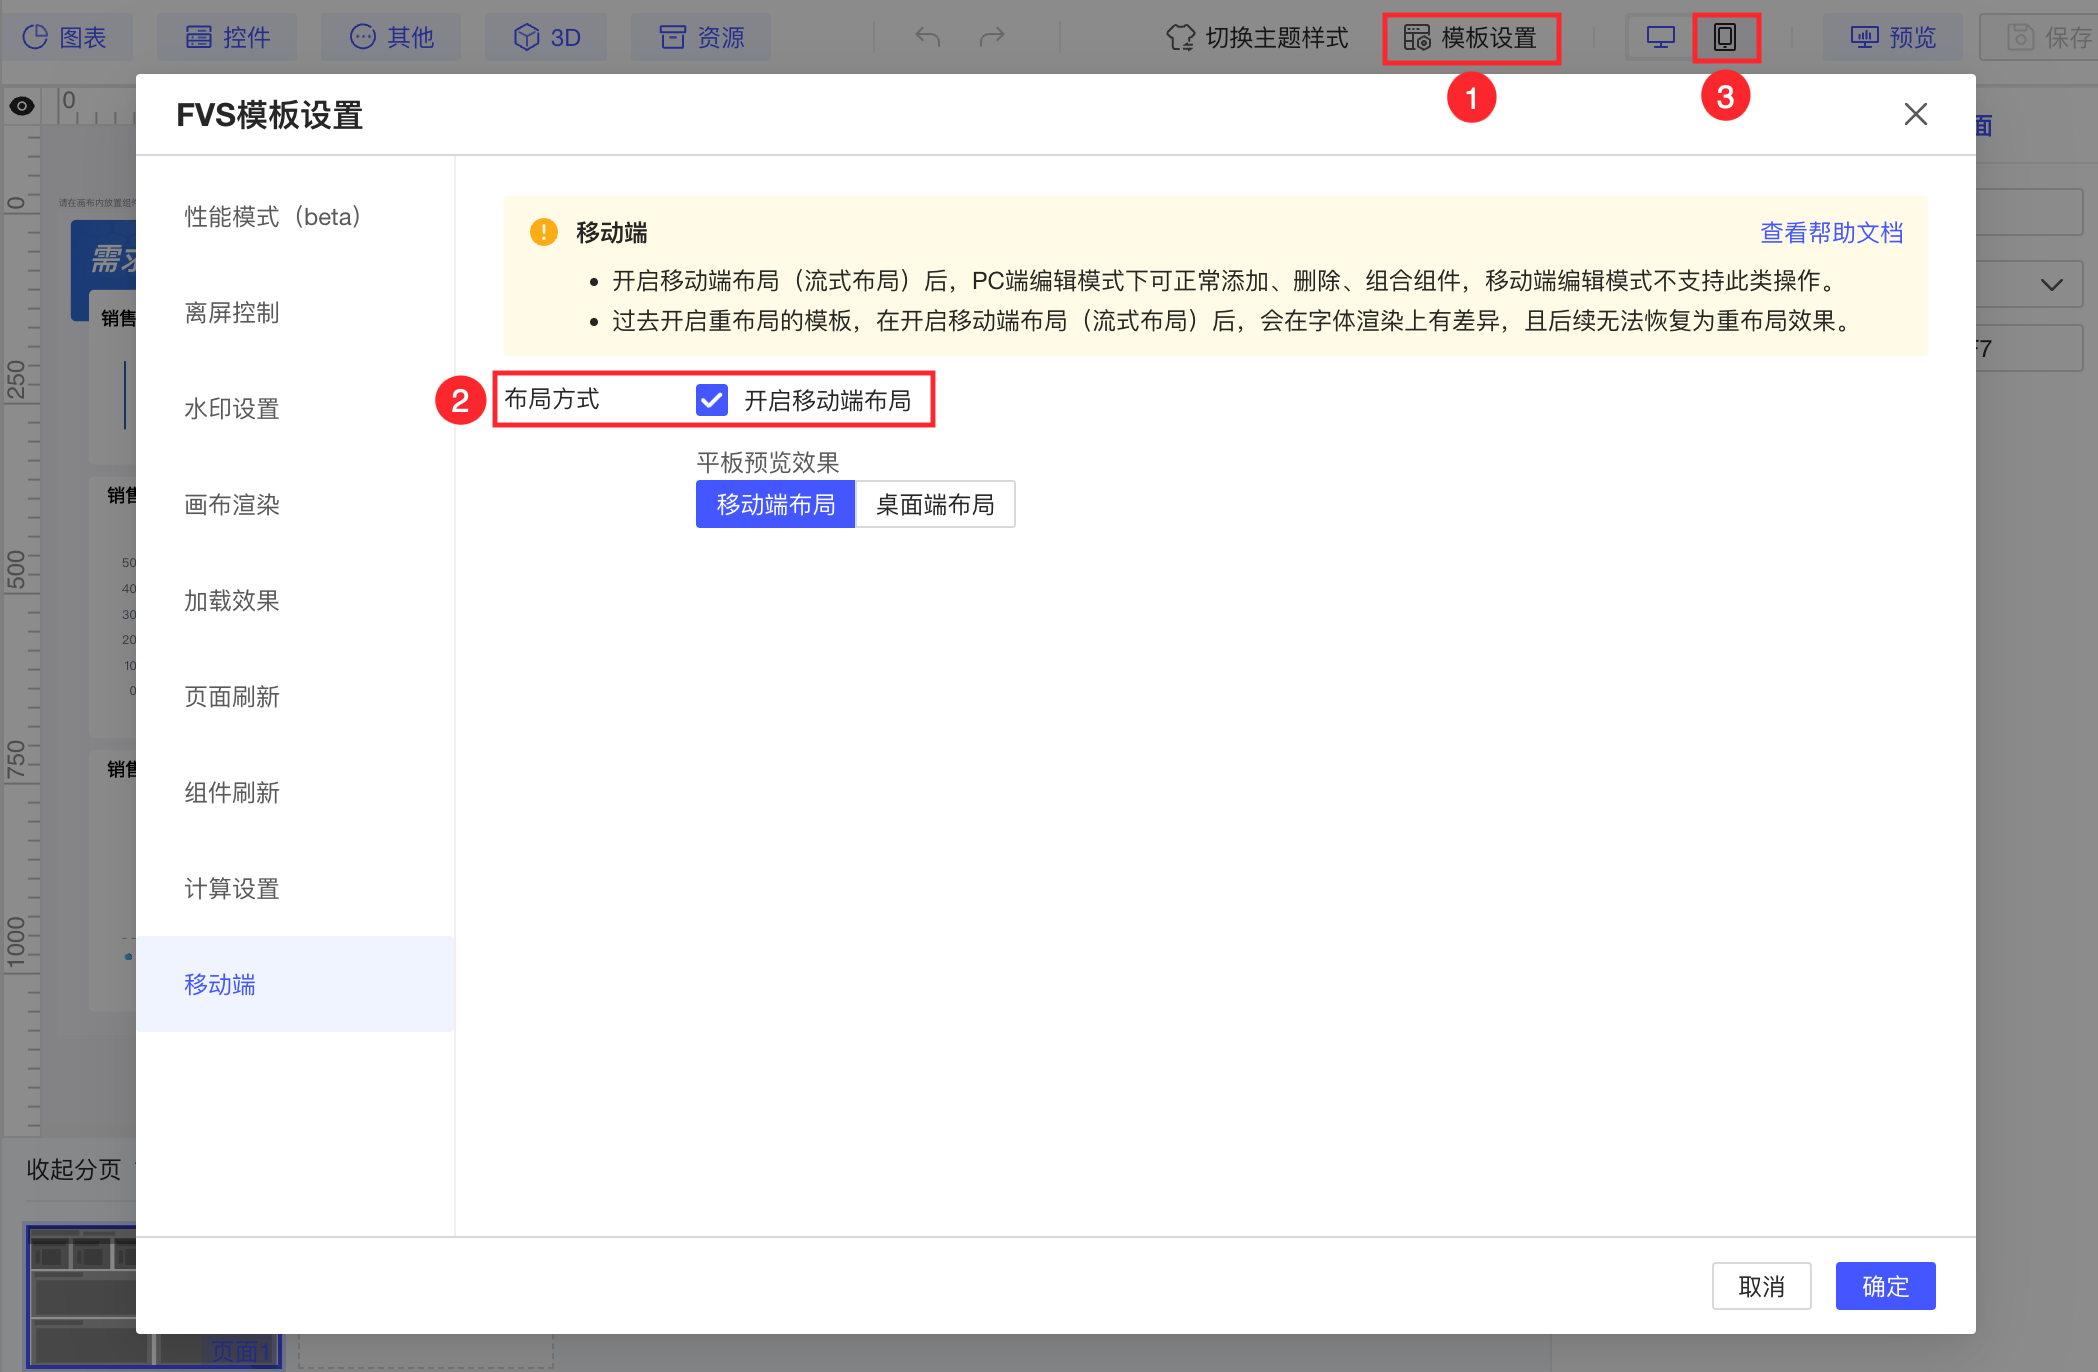Switch to mobile editing mode icon
Image resolution: width=2098 pixels, height=1372 pixels.
click(x=1725, y=37)
